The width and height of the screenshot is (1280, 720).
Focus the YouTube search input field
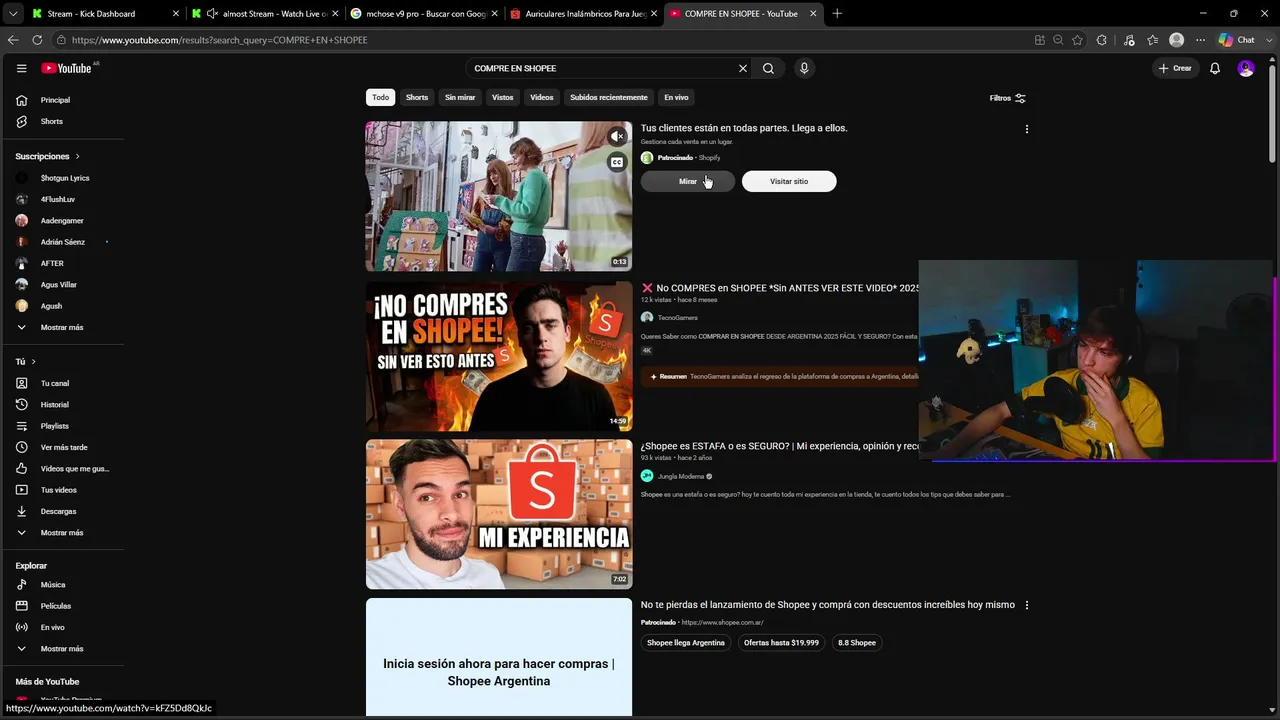[x=602, y=68]
